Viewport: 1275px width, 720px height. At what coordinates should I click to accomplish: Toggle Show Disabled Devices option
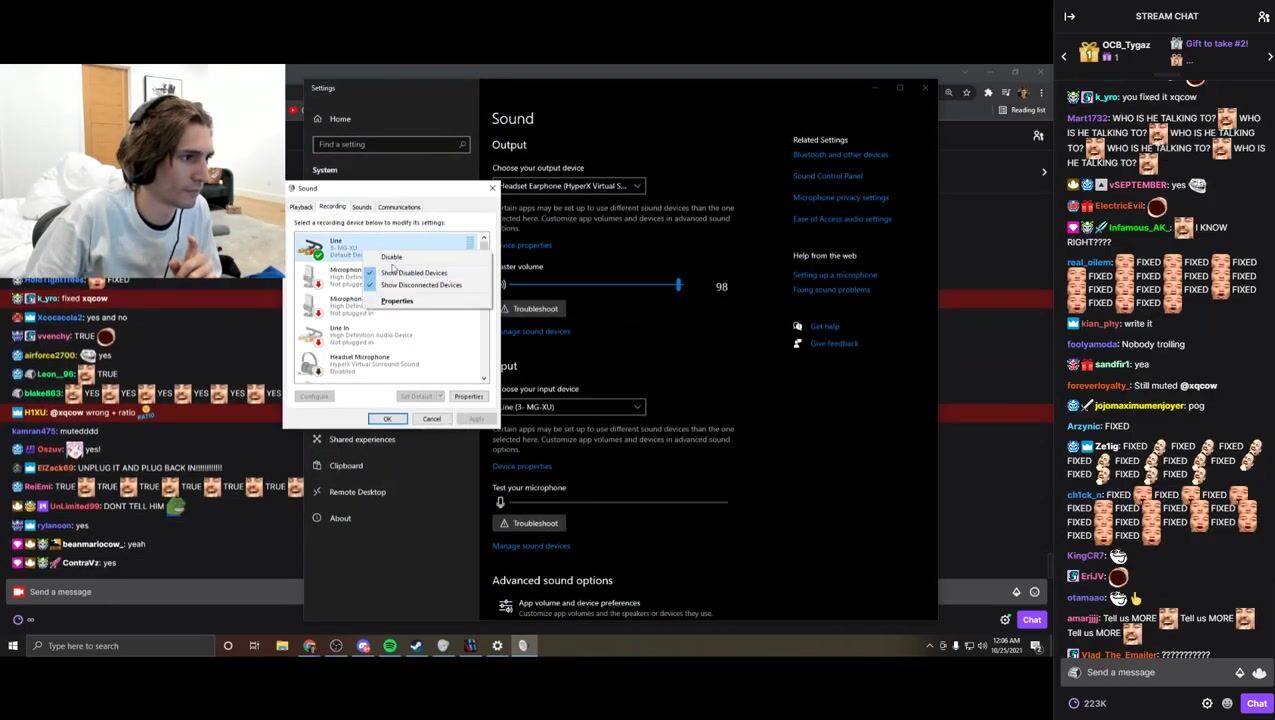tap(414, 273)
